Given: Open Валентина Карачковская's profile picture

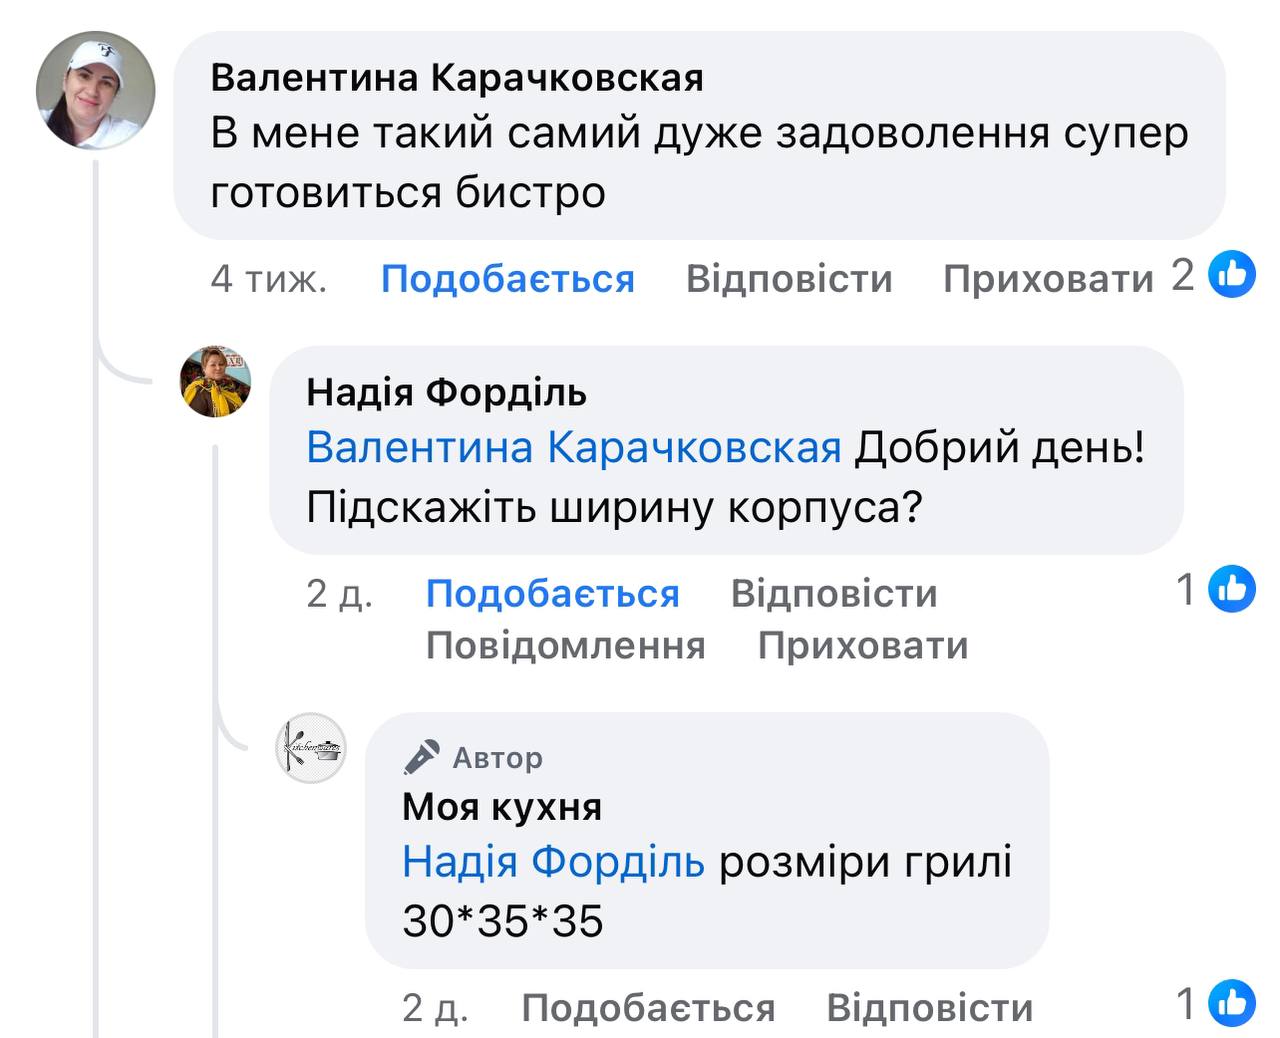Looking at the screenshot, I should [97, 90].
